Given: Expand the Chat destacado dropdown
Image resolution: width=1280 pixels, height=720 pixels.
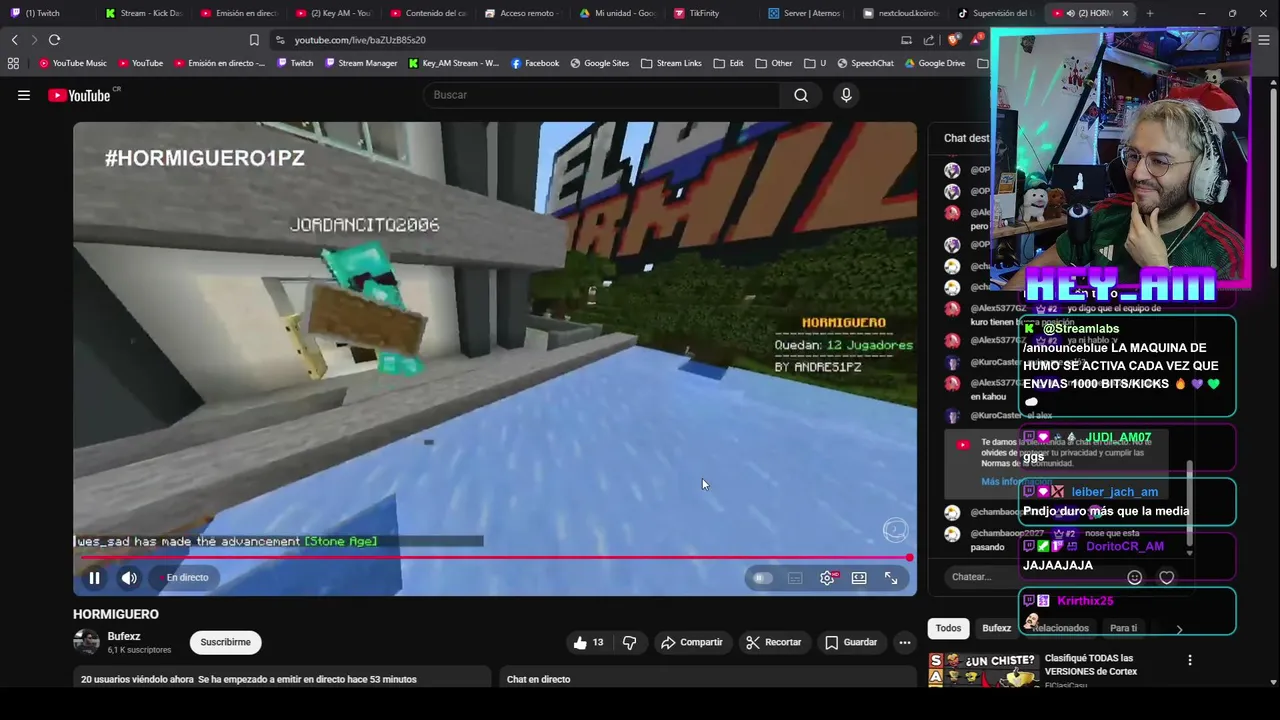Looking at the screenshot, I should [x=967, y=138].
